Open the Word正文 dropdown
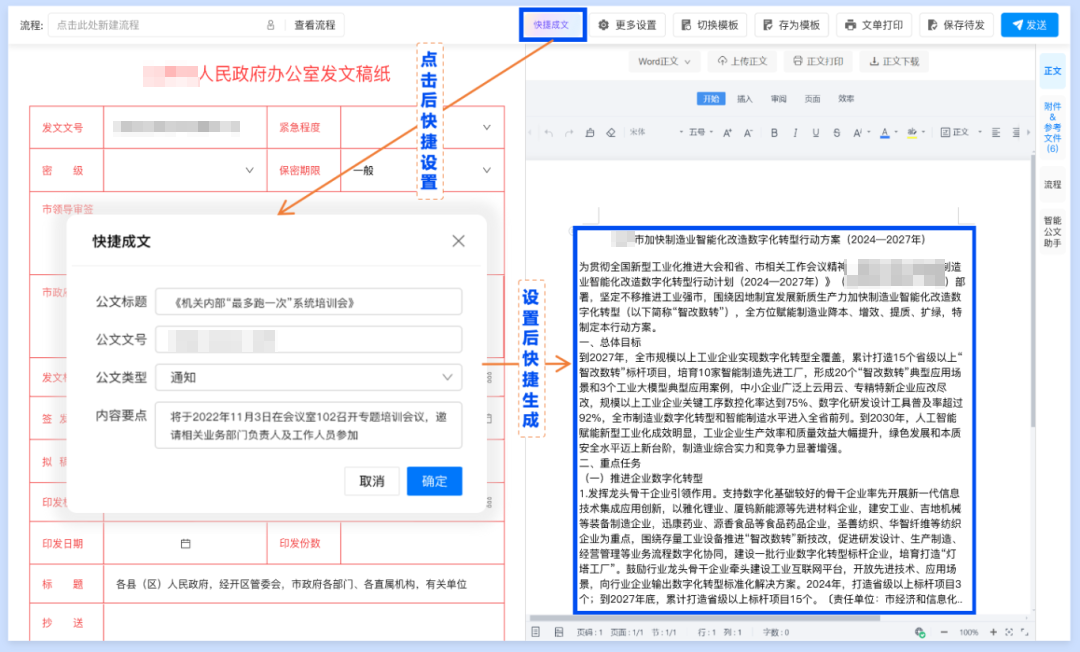Screen dimensions: 1080x652 662,61
